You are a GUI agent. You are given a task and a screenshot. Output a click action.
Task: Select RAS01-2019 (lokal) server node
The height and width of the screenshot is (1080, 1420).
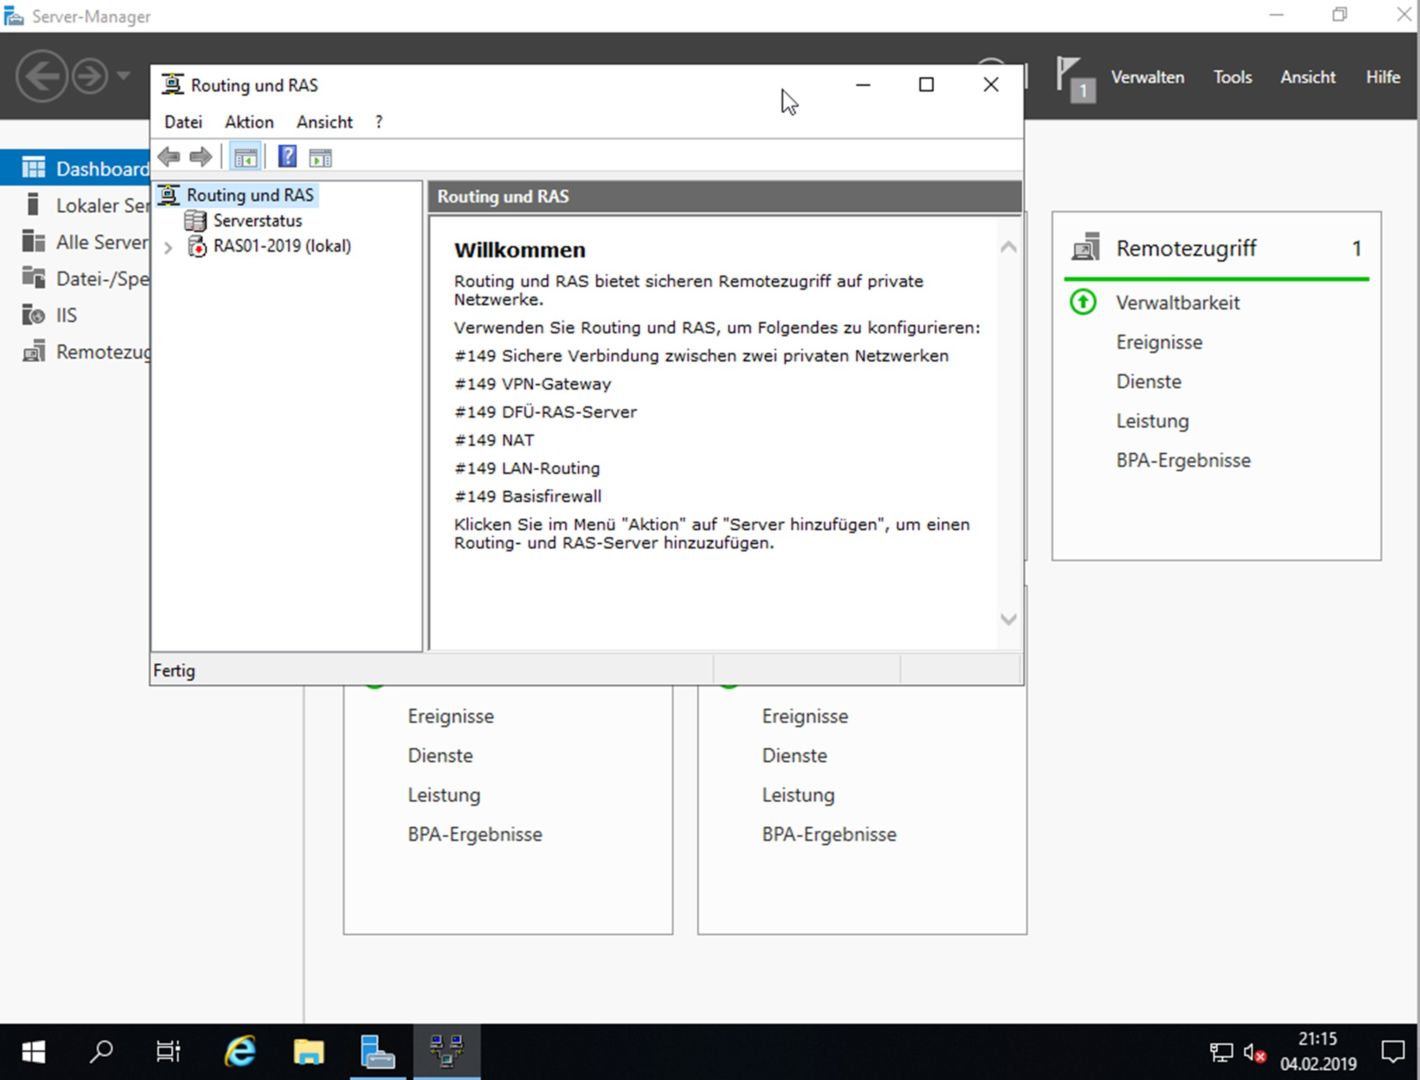point(282,246)
